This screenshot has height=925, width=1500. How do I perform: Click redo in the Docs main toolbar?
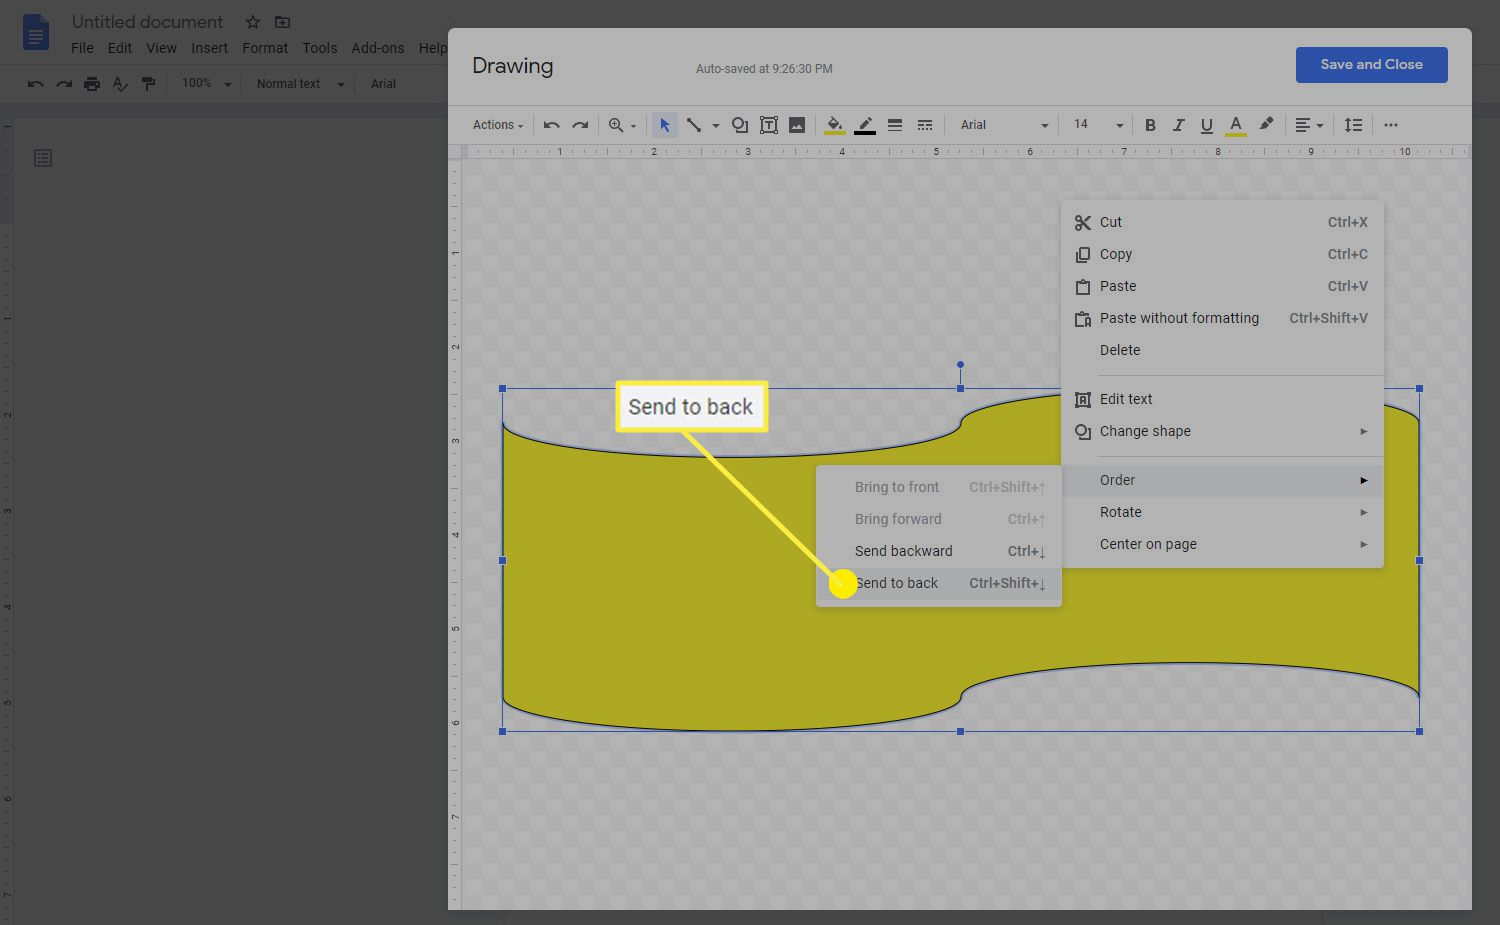[64, 84]
